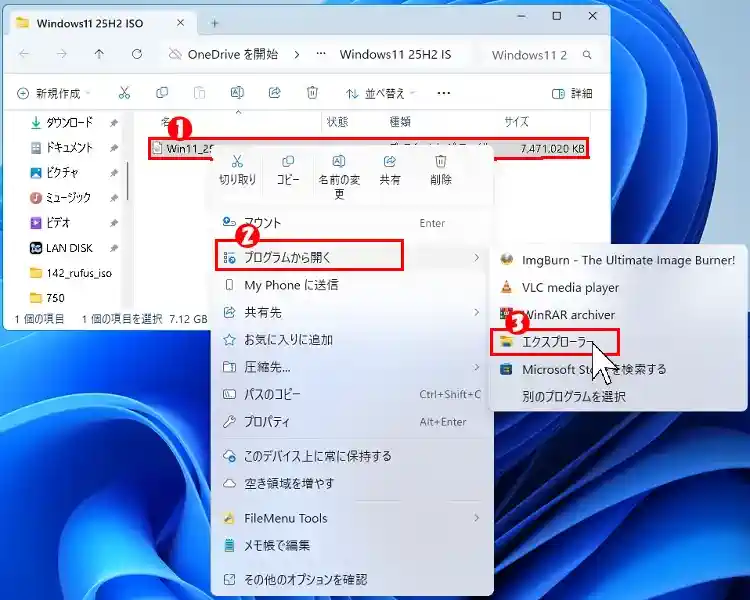Click the search magnifier icon
750x600 pixels.
(587, 55)
